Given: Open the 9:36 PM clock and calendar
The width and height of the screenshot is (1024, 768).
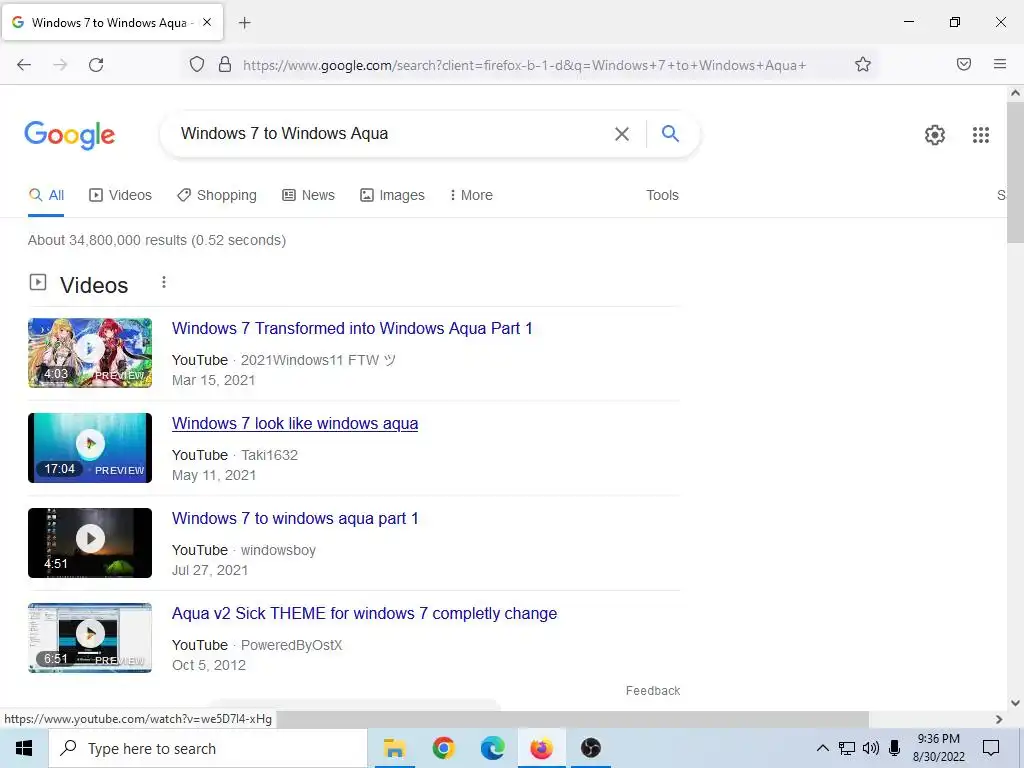Looking at the screenshot, I should pos(938,748).
